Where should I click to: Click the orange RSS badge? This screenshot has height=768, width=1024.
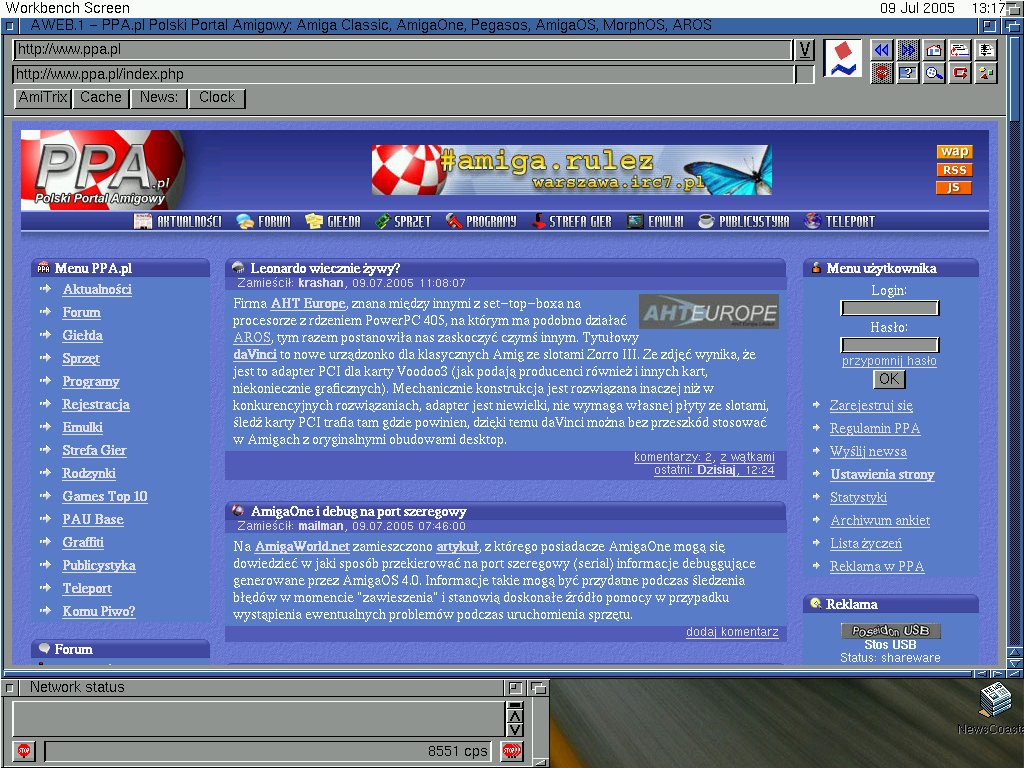click(x=954, y=170)
